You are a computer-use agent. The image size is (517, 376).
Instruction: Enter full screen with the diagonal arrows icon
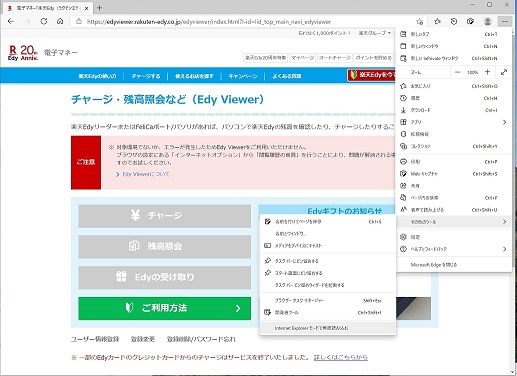(x=504, y=72)
